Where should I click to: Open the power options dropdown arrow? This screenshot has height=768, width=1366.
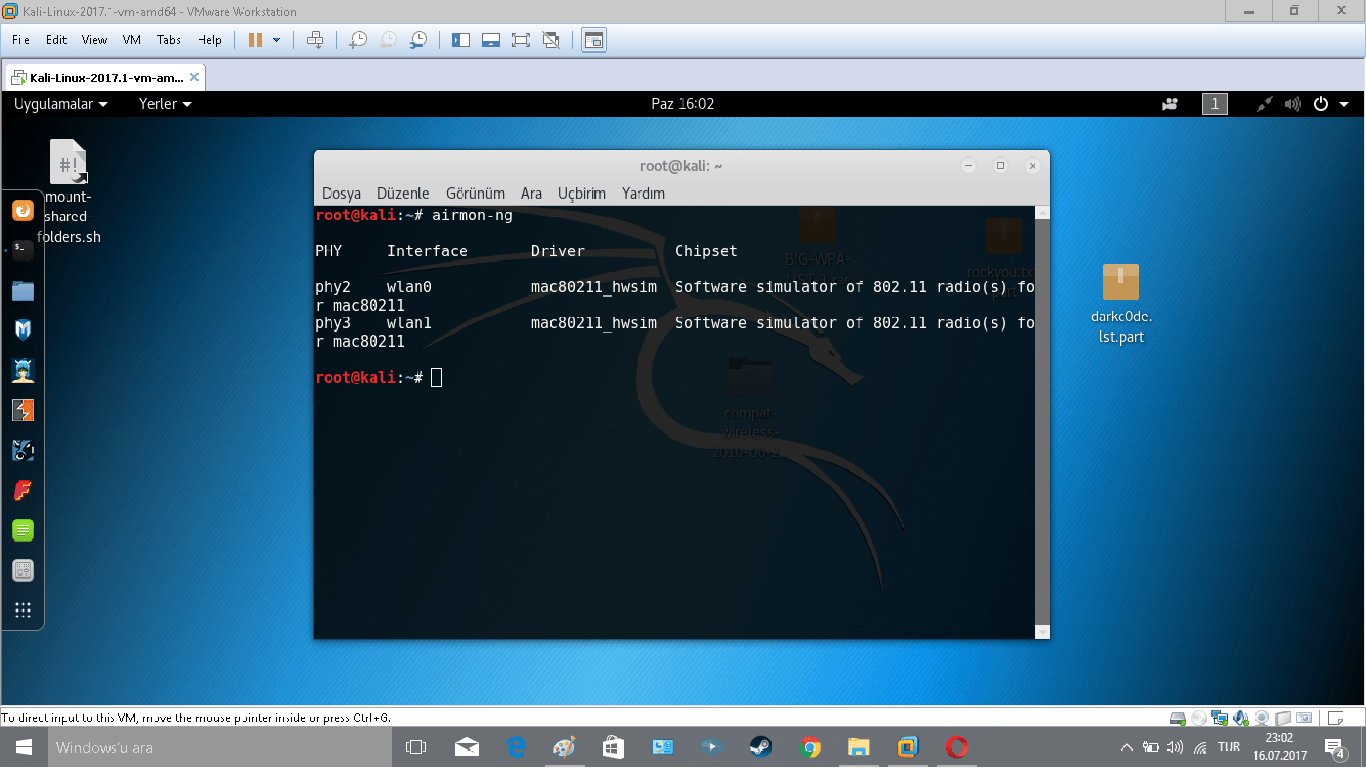(277, 40)
